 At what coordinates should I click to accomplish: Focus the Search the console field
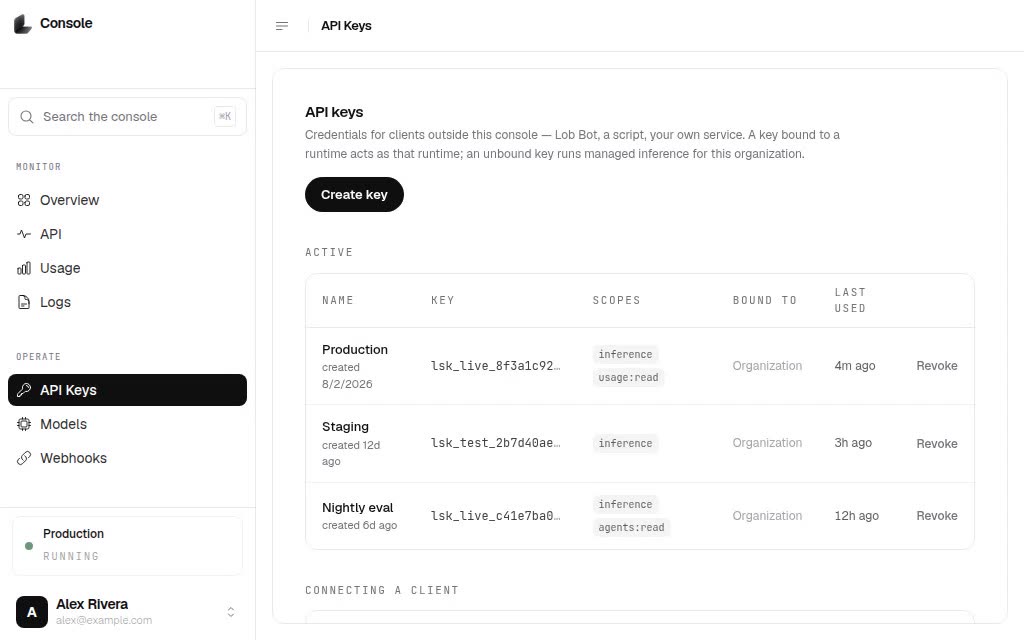point(127,117)
